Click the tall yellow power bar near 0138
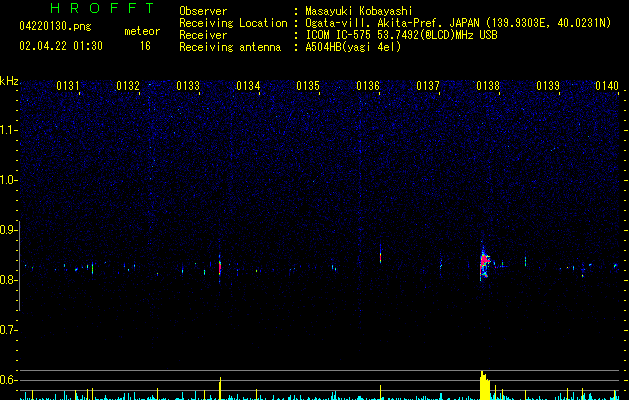 [x=485, y=386]
